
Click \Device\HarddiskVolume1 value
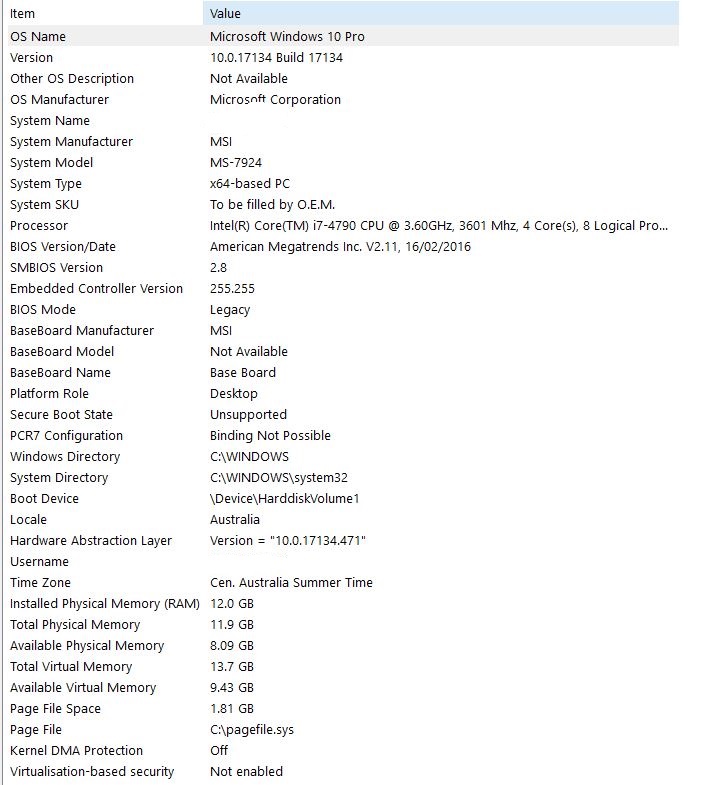click(x=284, y=499)
